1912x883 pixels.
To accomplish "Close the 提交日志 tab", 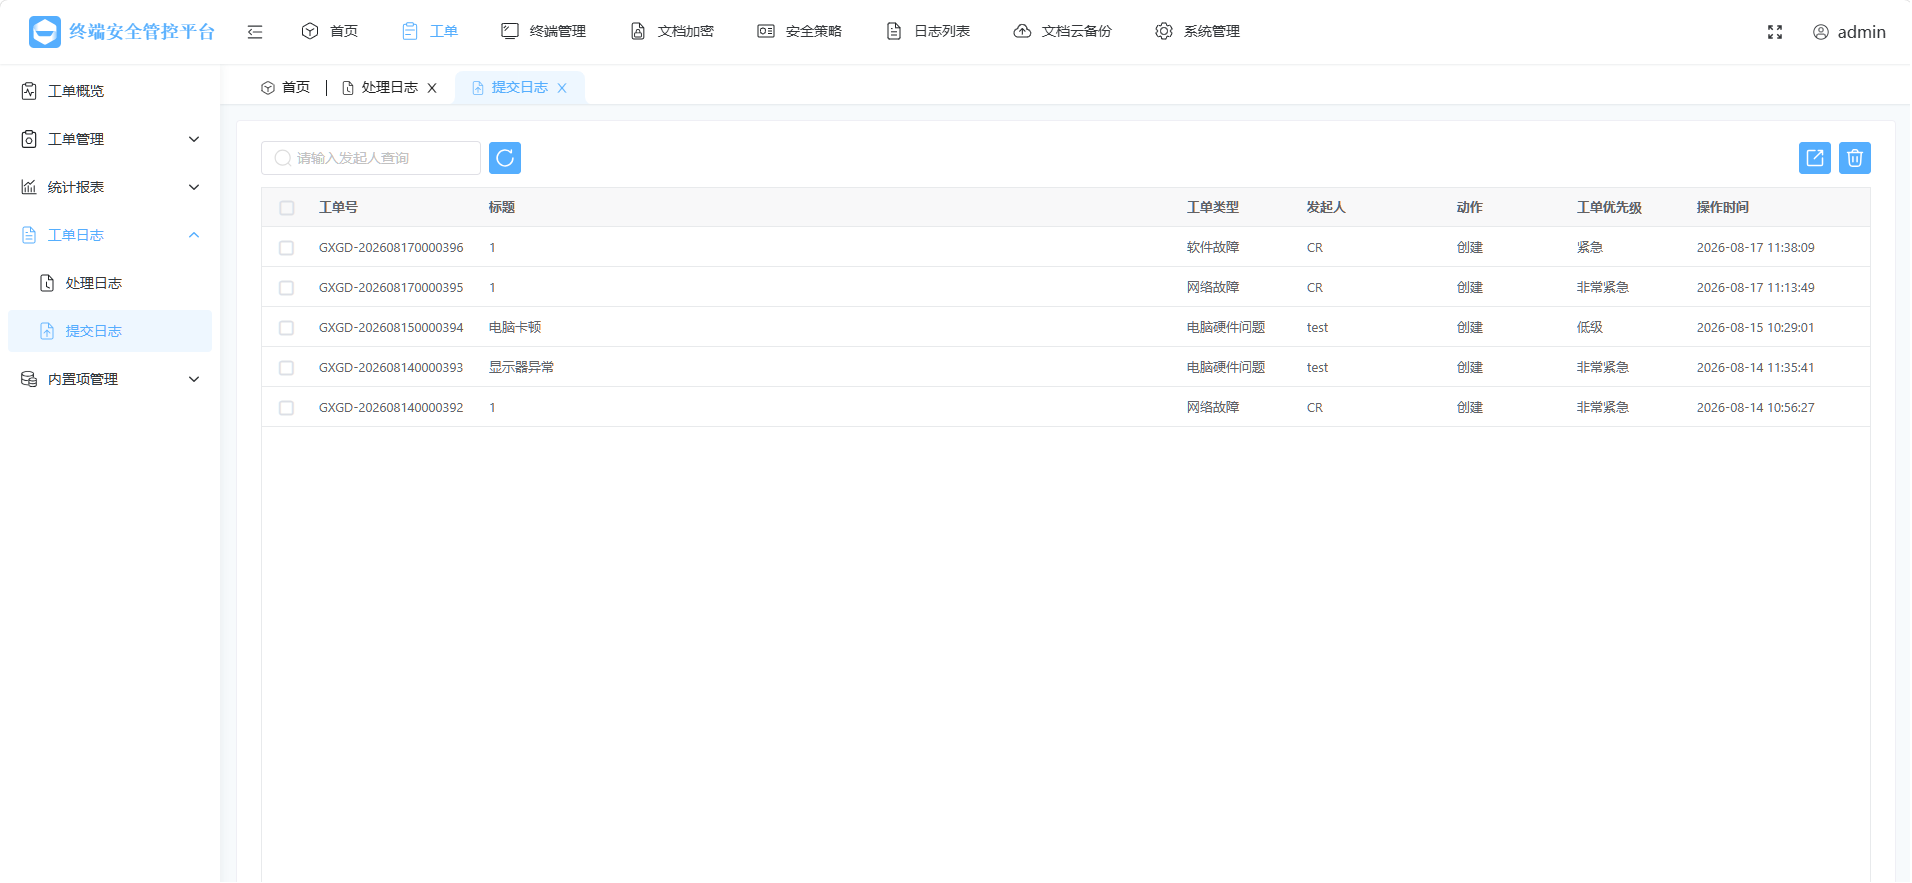I will point(562,88).
